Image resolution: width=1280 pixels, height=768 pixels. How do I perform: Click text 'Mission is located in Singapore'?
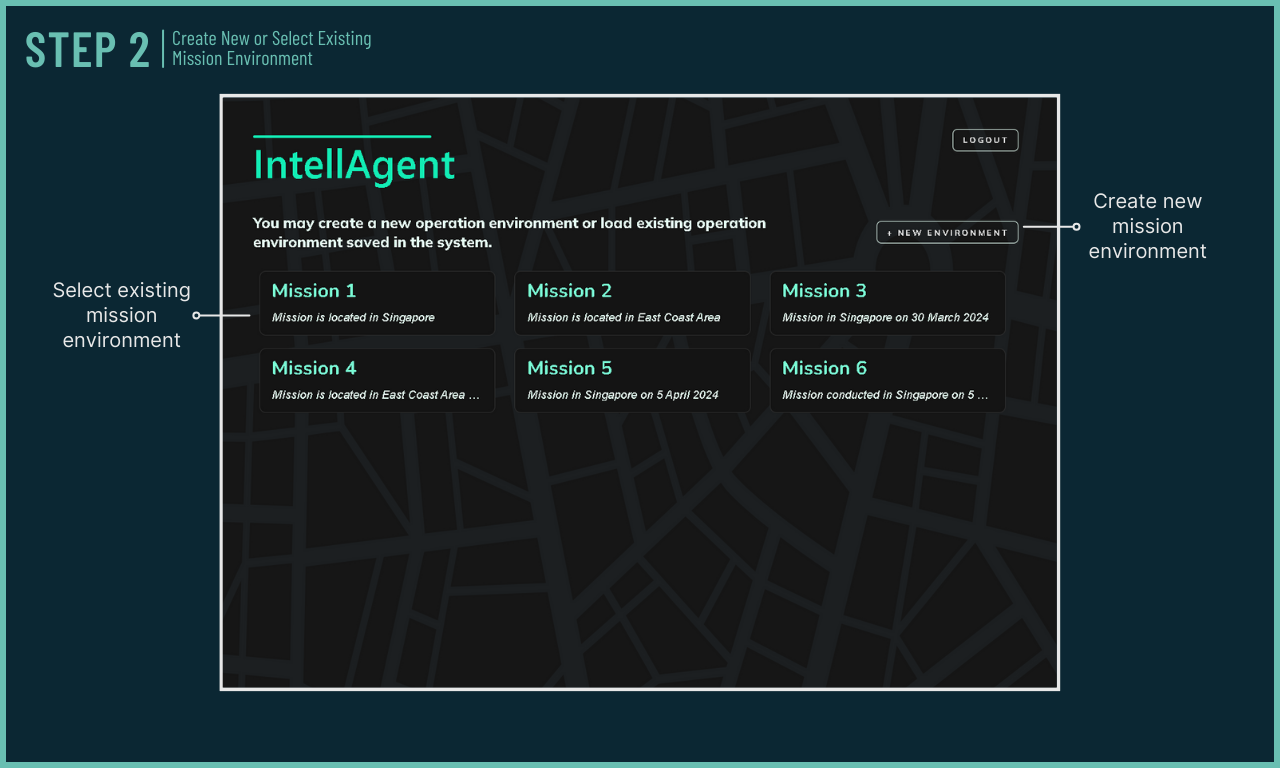[x=353, y=318]
